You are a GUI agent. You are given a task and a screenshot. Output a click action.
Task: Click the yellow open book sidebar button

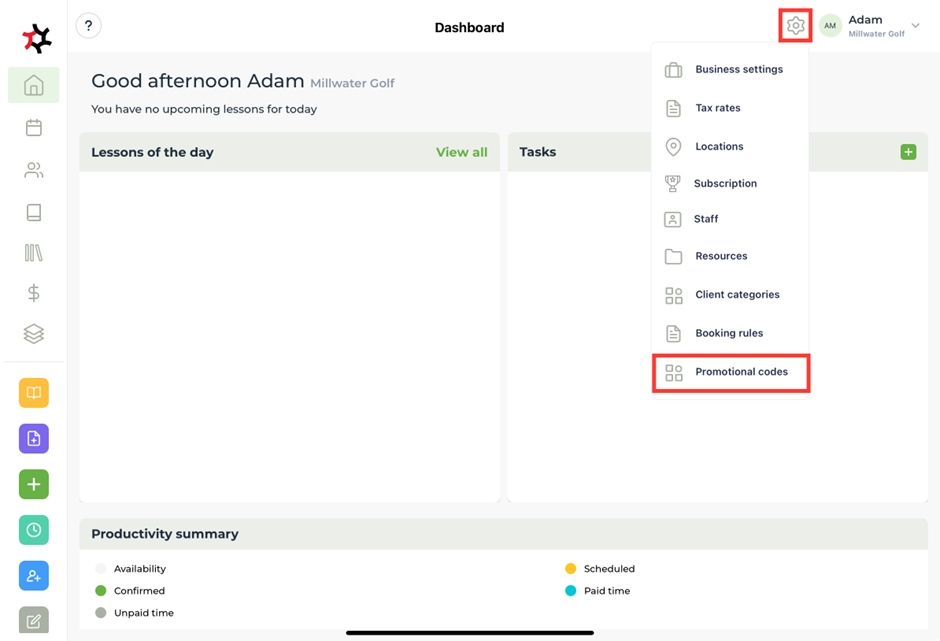coord(34,393)
